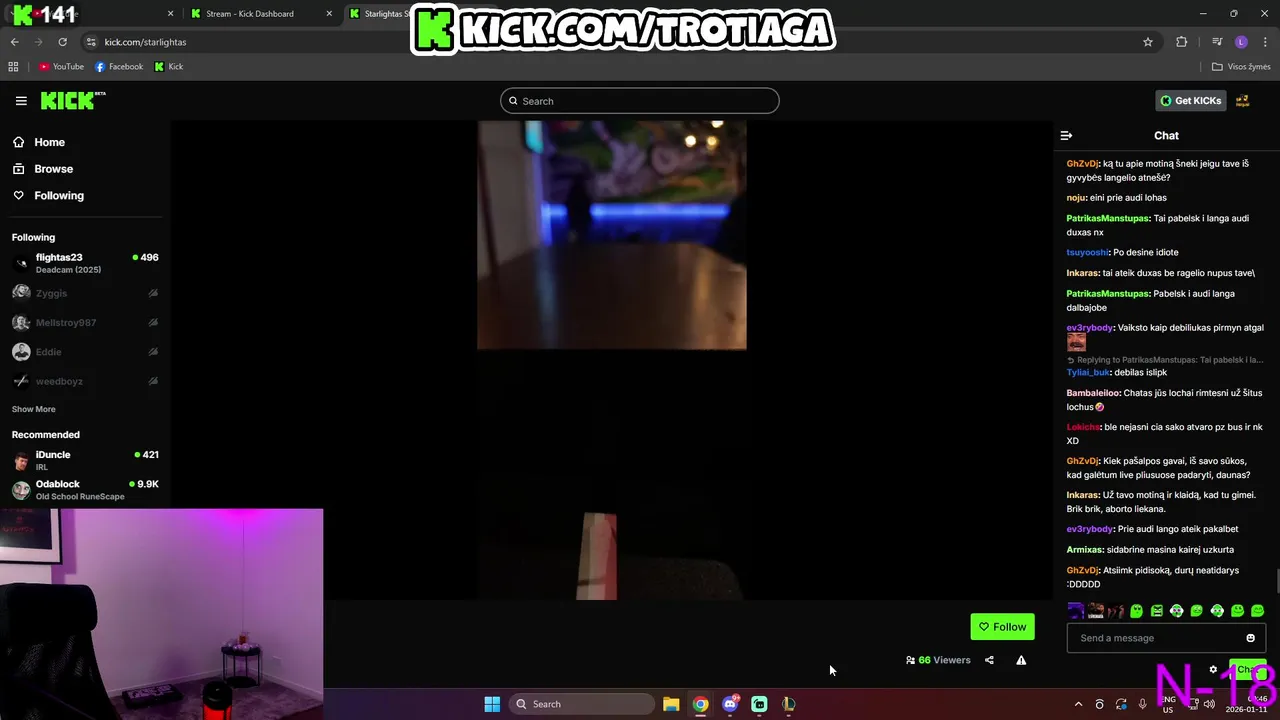Open Discord from the taskbar
1280x720 pixels.
[x=730, y=704]
